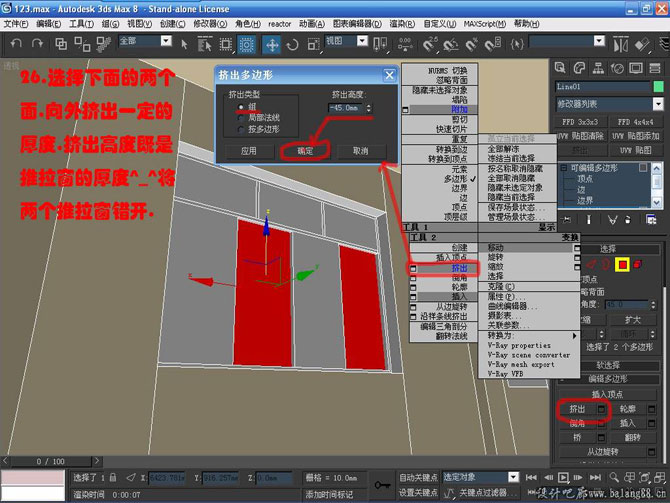
Task: Toggle the Angle Snap button
Action: coord(451,44)
